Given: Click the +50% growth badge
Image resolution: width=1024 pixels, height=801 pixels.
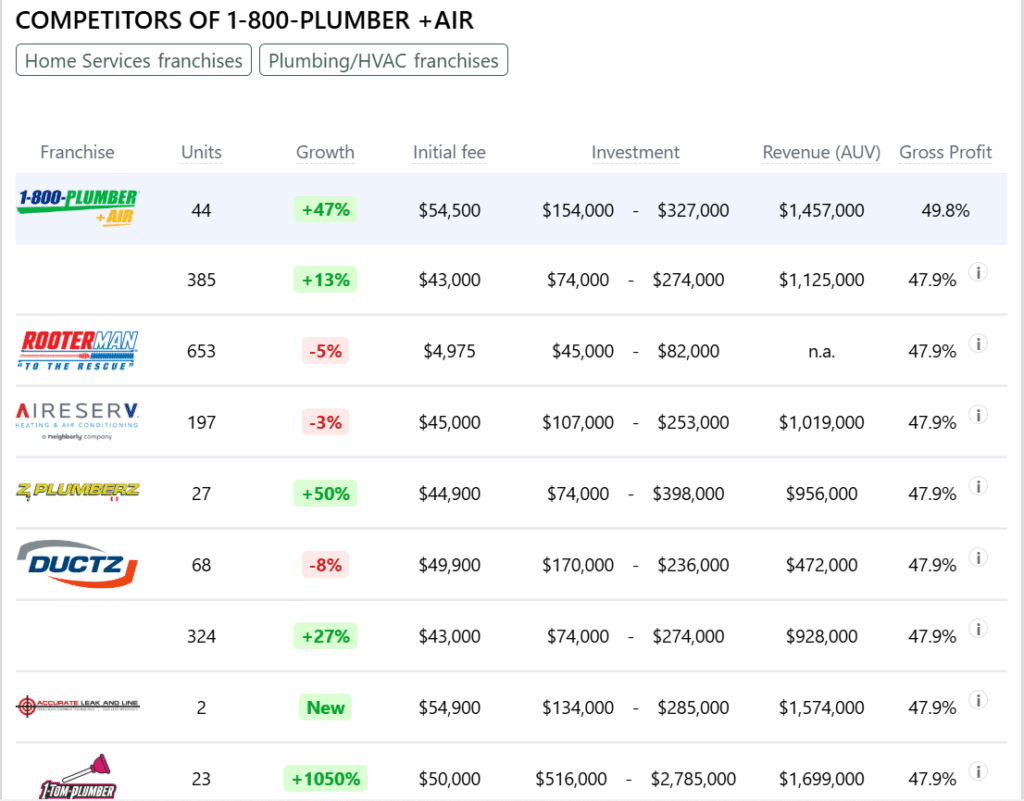Looking at the screenshot, I should (325, 493).
